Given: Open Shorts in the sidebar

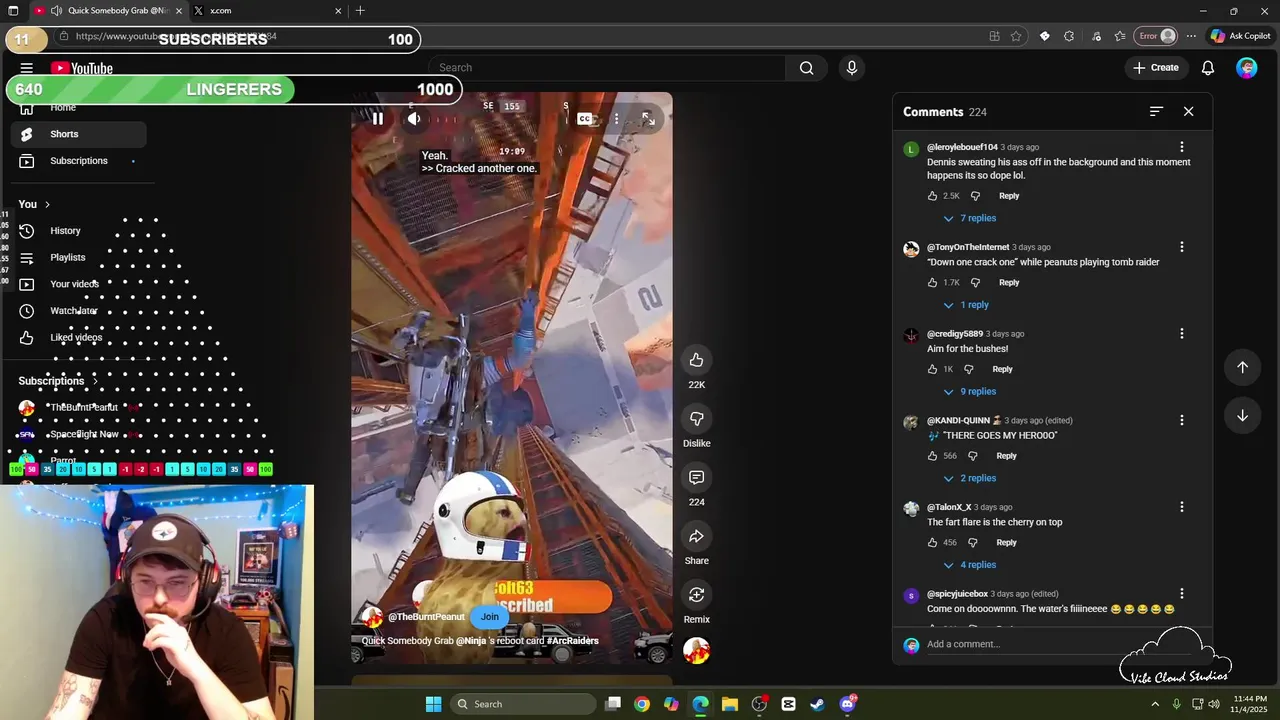Looking at the screenshot, I should pos(78,134).
